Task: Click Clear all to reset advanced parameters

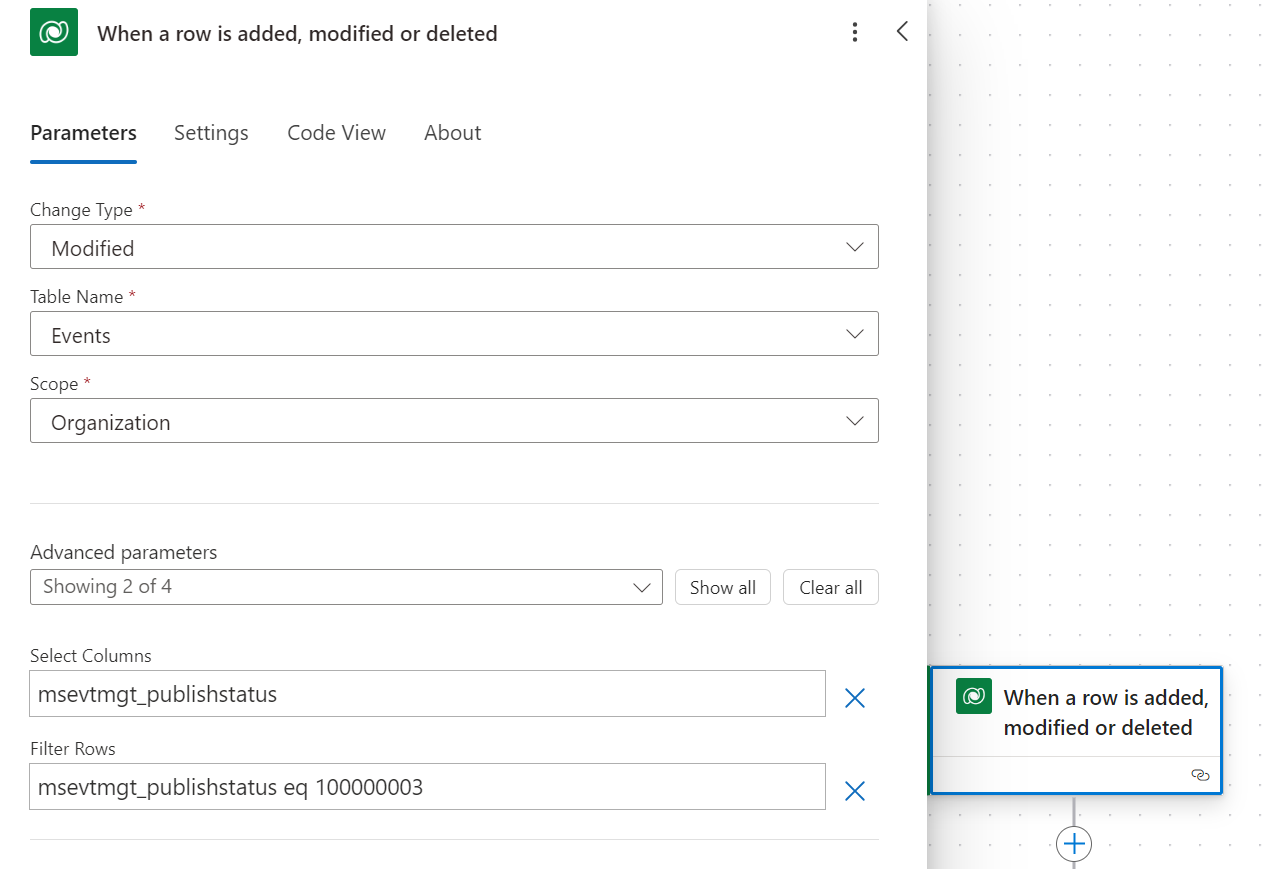Action: pos(830,587)
